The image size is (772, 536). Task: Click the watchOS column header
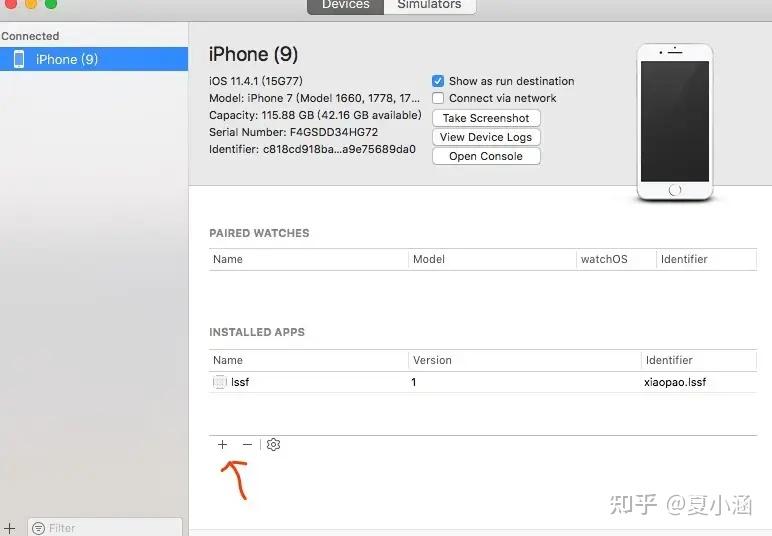click(616, 259)
